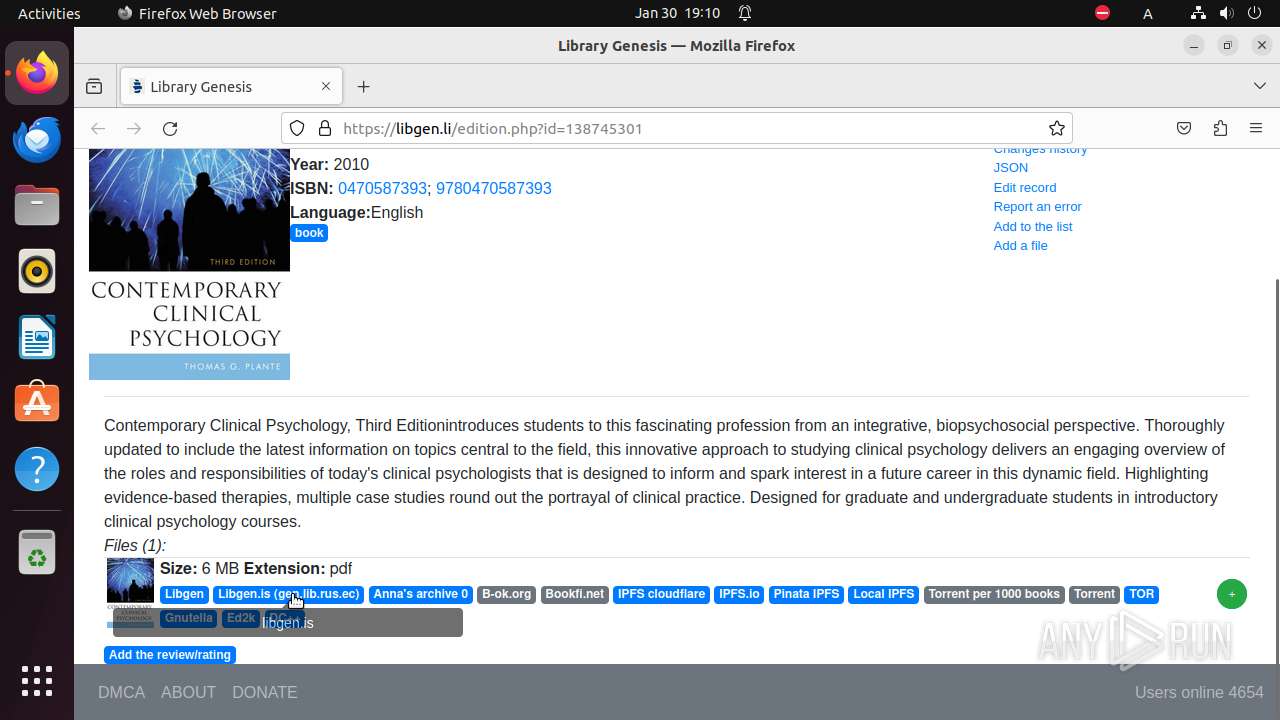Bookmark this page with star icon

click(x=1056, y=128)
